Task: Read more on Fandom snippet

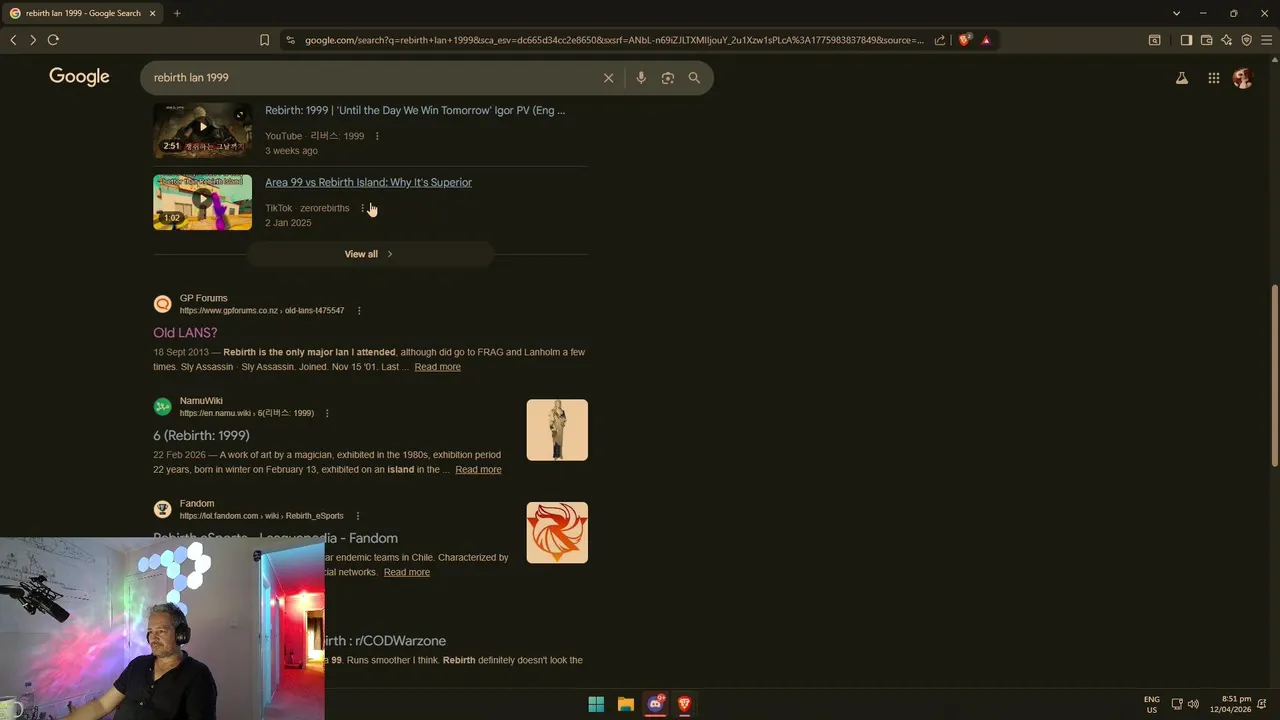Action: [x=406, y=572]
